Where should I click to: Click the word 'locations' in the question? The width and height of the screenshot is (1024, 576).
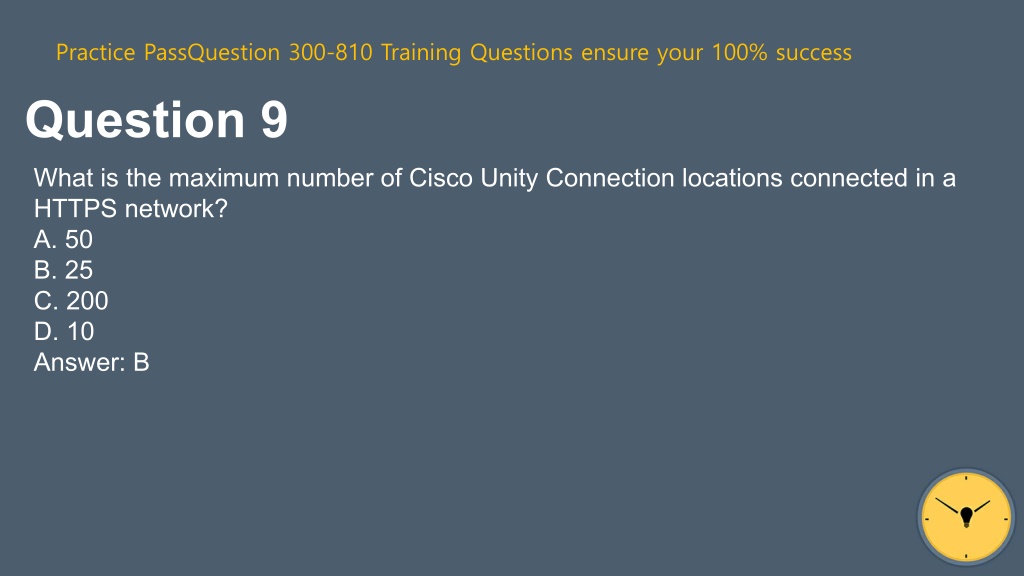pos(732,178)
